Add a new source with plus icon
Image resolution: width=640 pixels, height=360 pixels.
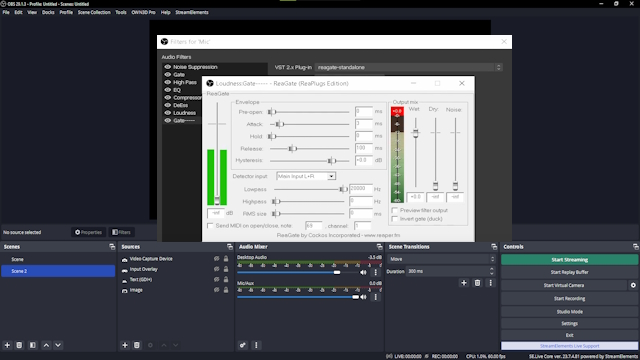pos(125,345)
